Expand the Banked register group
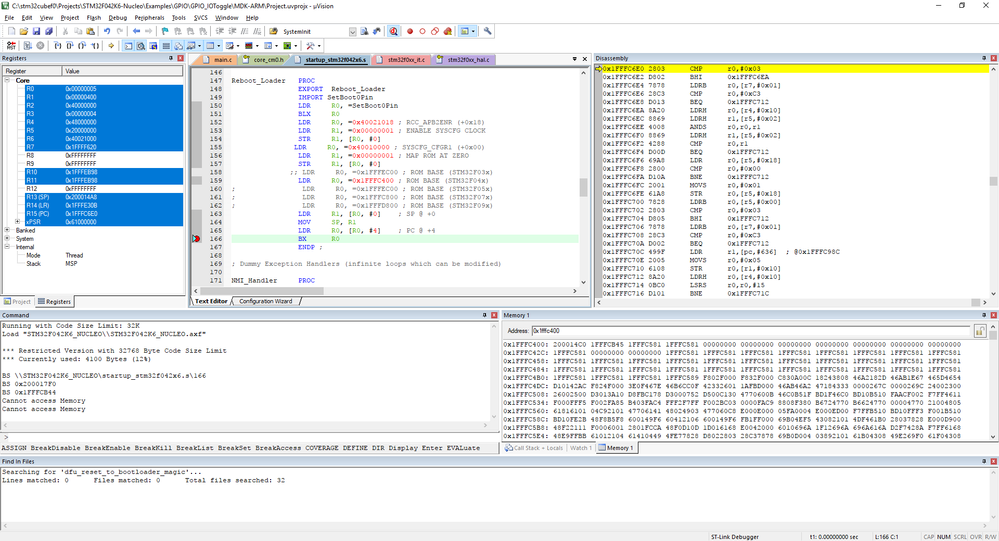 pyautogui.click(x=8, y=230)
